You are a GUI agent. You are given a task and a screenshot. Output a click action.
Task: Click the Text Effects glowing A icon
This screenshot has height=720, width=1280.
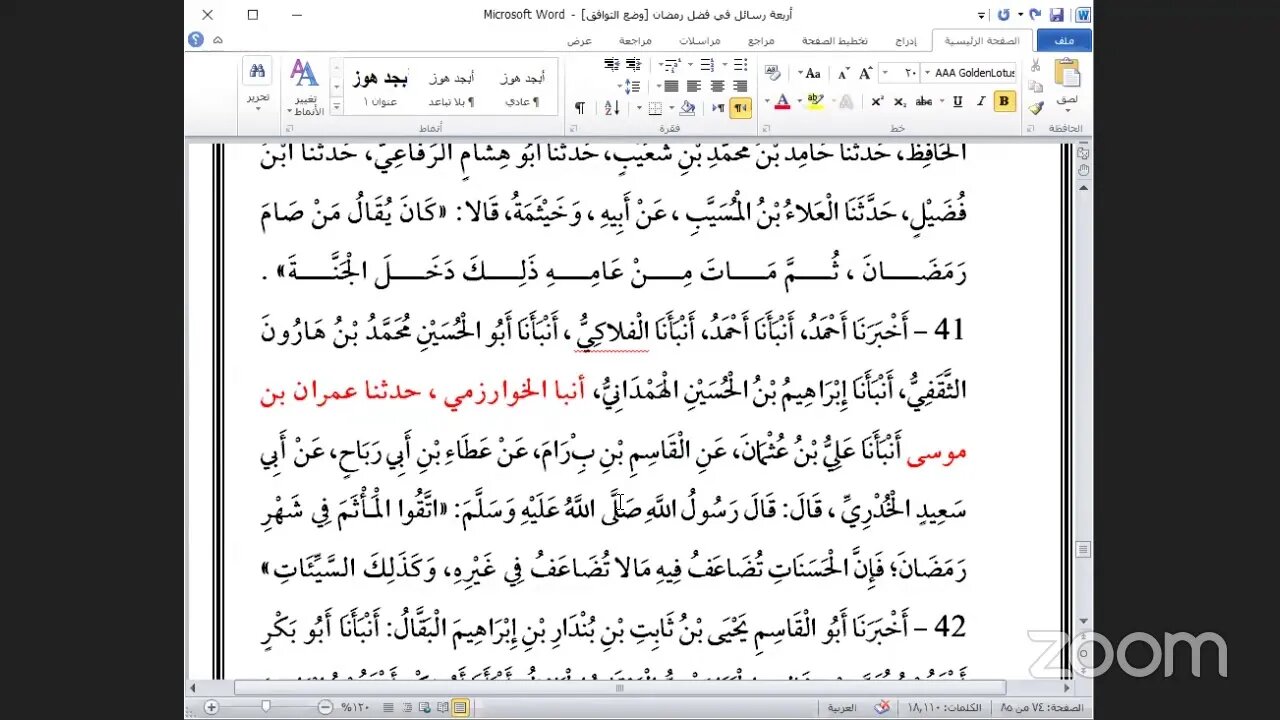845,101
